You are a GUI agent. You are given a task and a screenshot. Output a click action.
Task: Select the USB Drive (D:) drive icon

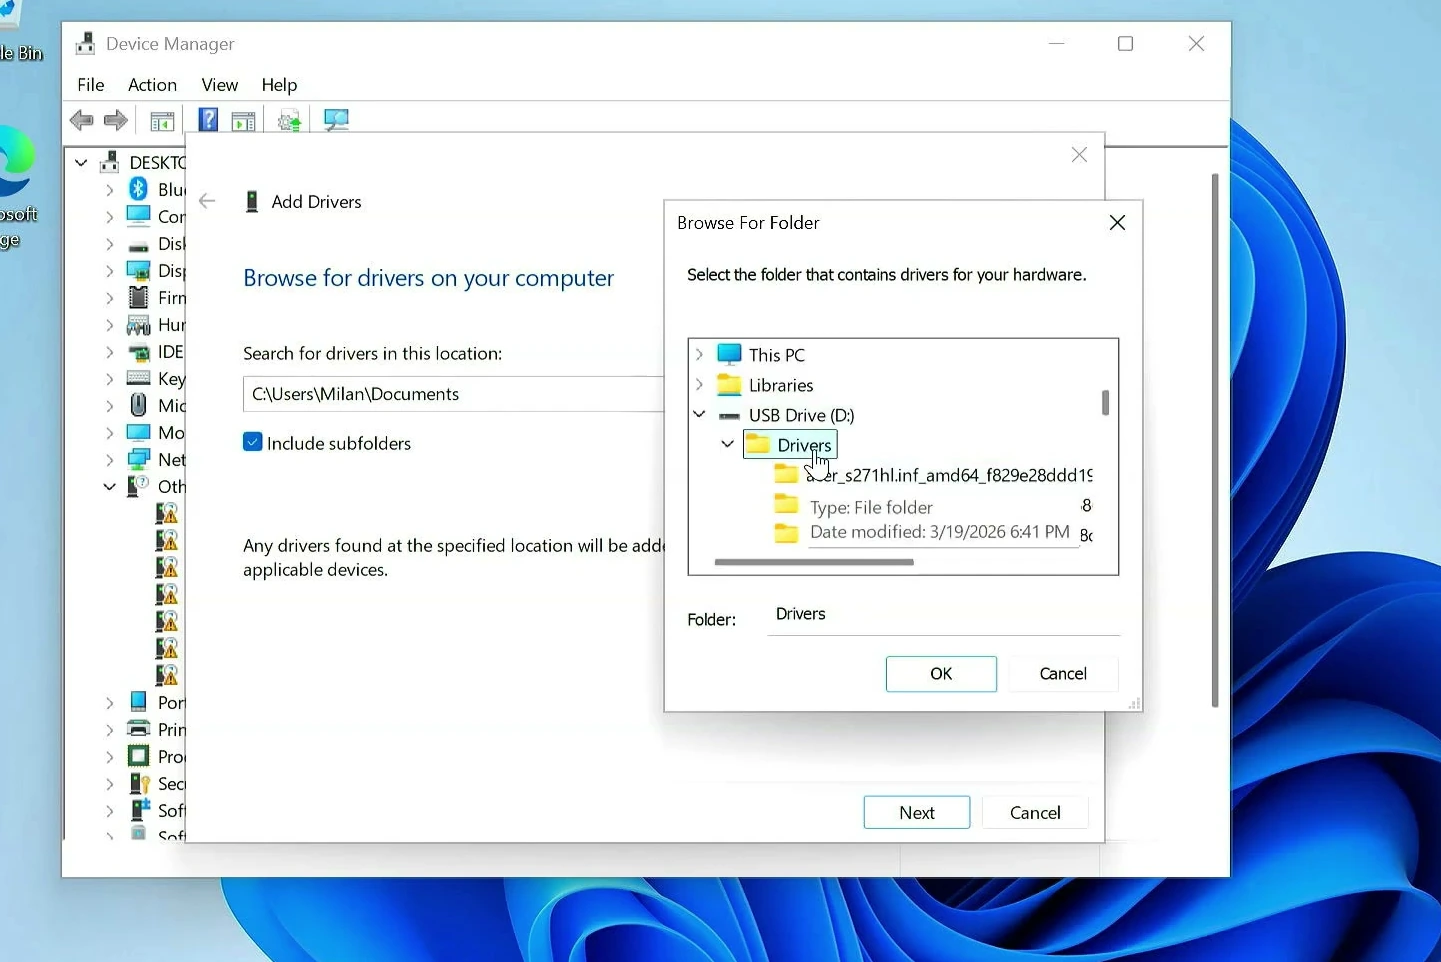(x=730, y=415)
